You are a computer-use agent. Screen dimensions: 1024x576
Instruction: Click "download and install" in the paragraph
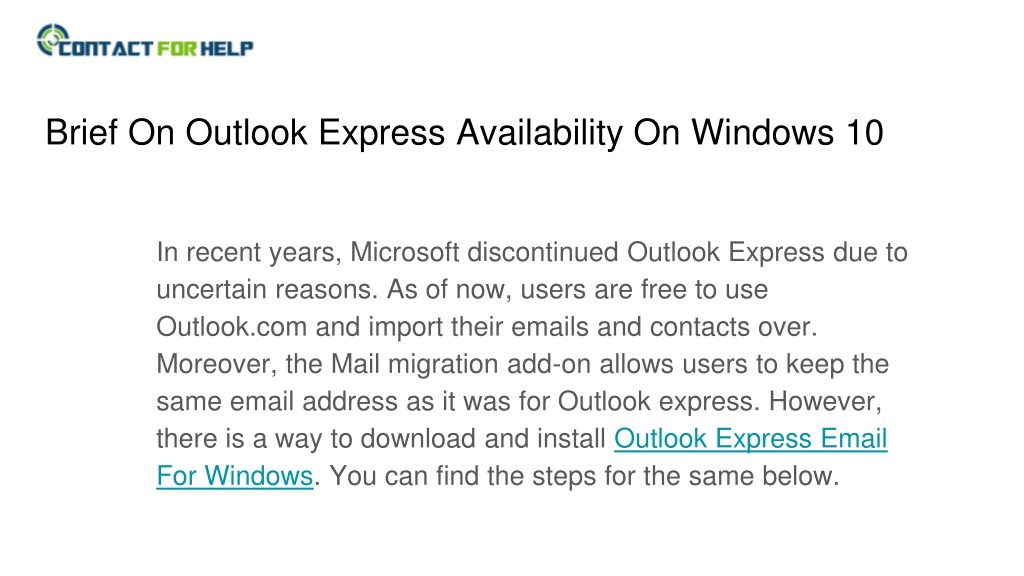pyautogui.click(x=483, y=438)
